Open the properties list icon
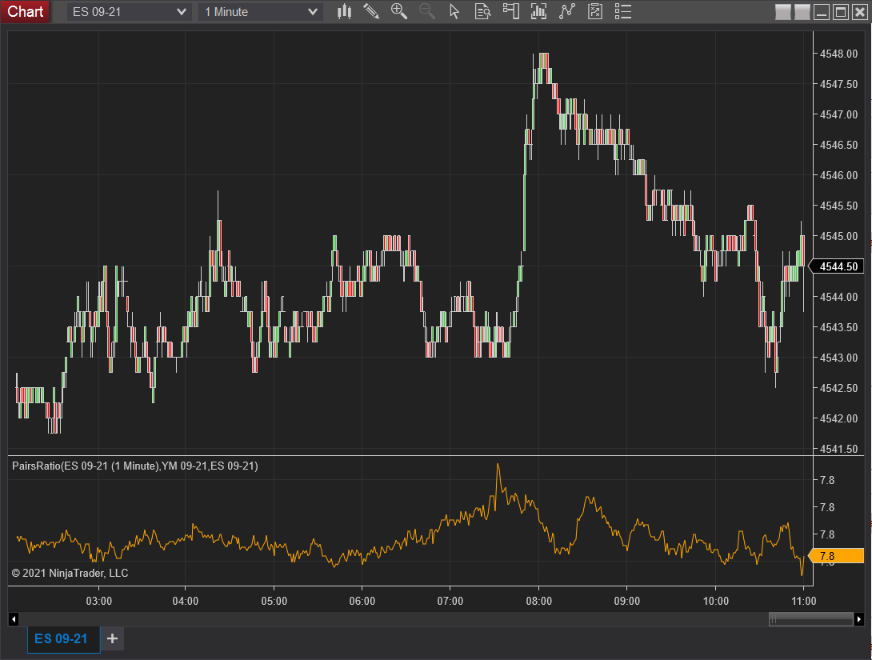The image size is (872, 660). tap(623, 12)
